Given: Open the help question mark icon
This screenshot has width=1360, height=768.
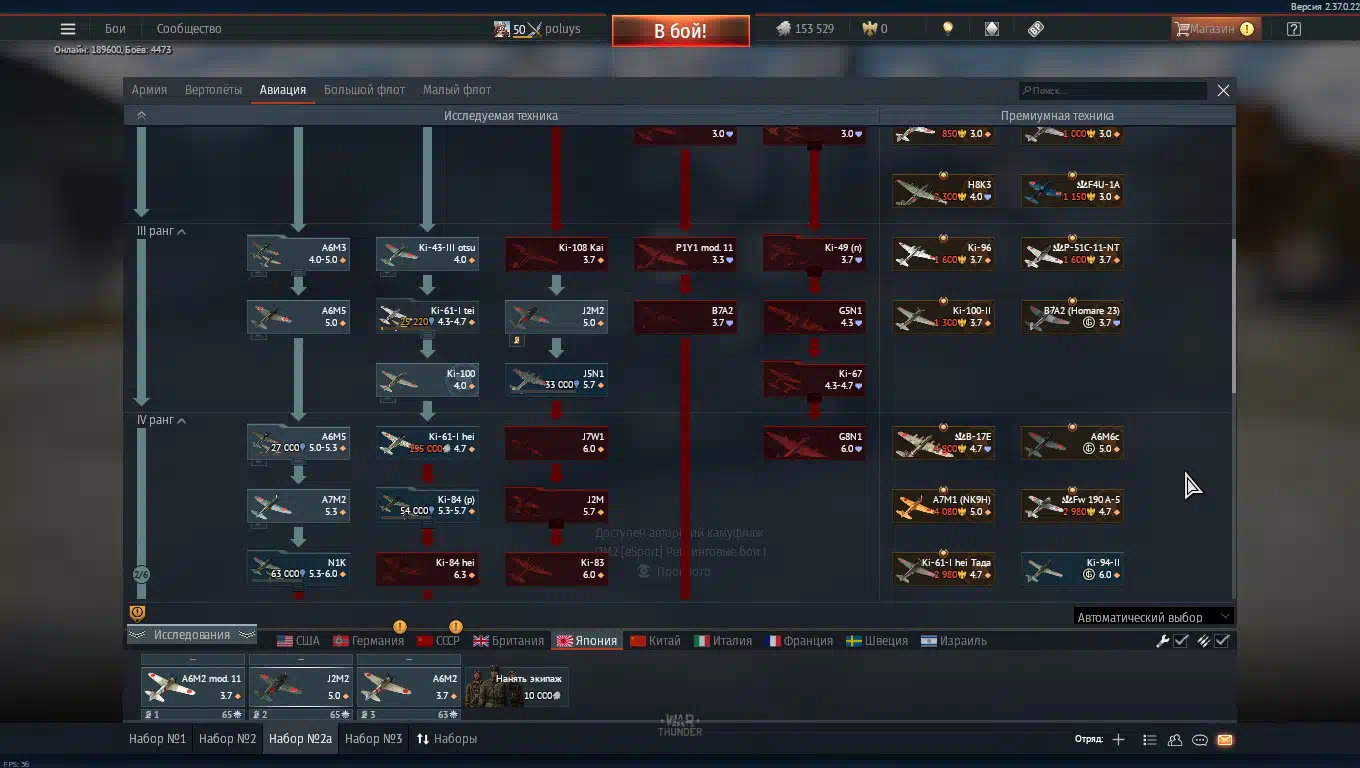Looking at the screenshot, I should pyautogui.click(x=1294, y=29).
